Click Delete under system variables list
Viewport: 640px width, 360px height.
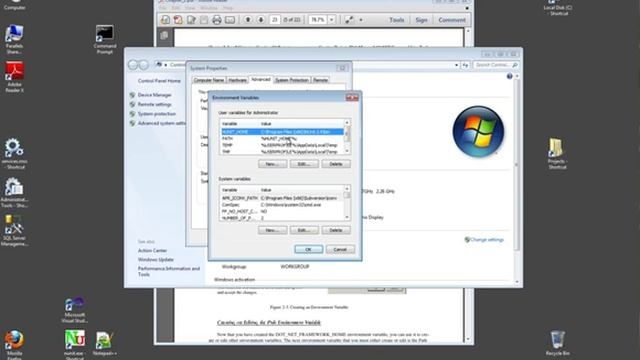pyautogui.click(x=336, y=230)
